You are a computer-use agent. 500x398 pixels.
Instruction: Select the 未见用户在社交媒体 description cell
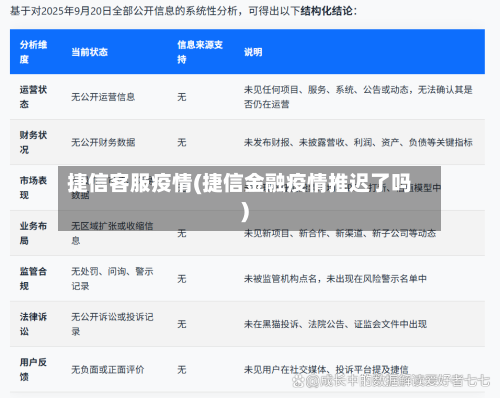pos(326,369)
